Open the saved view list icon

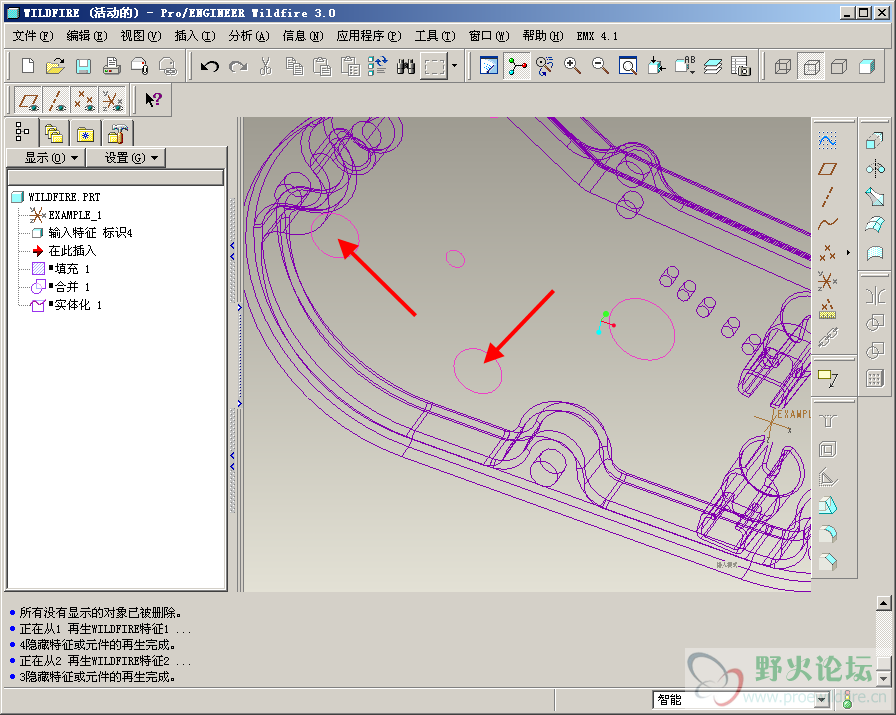[685, 66]
